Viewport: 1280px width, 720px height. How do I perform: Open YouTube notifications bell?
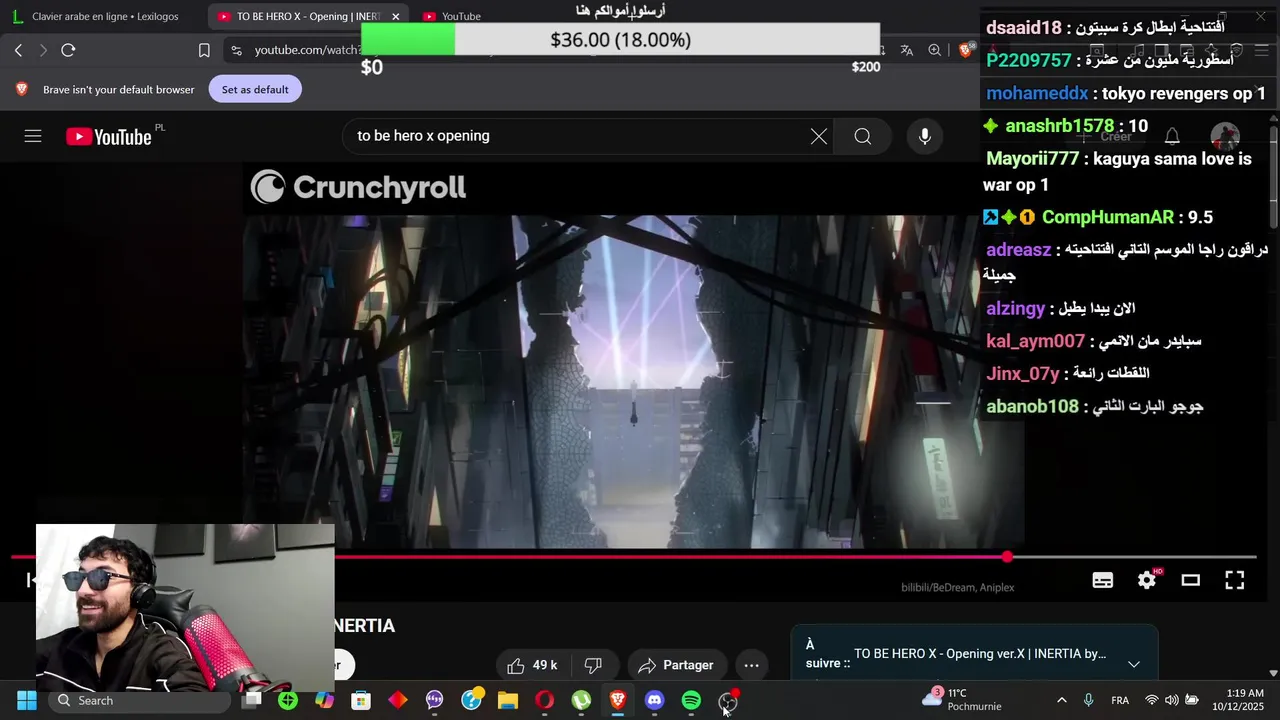(x=1172, y=136)
